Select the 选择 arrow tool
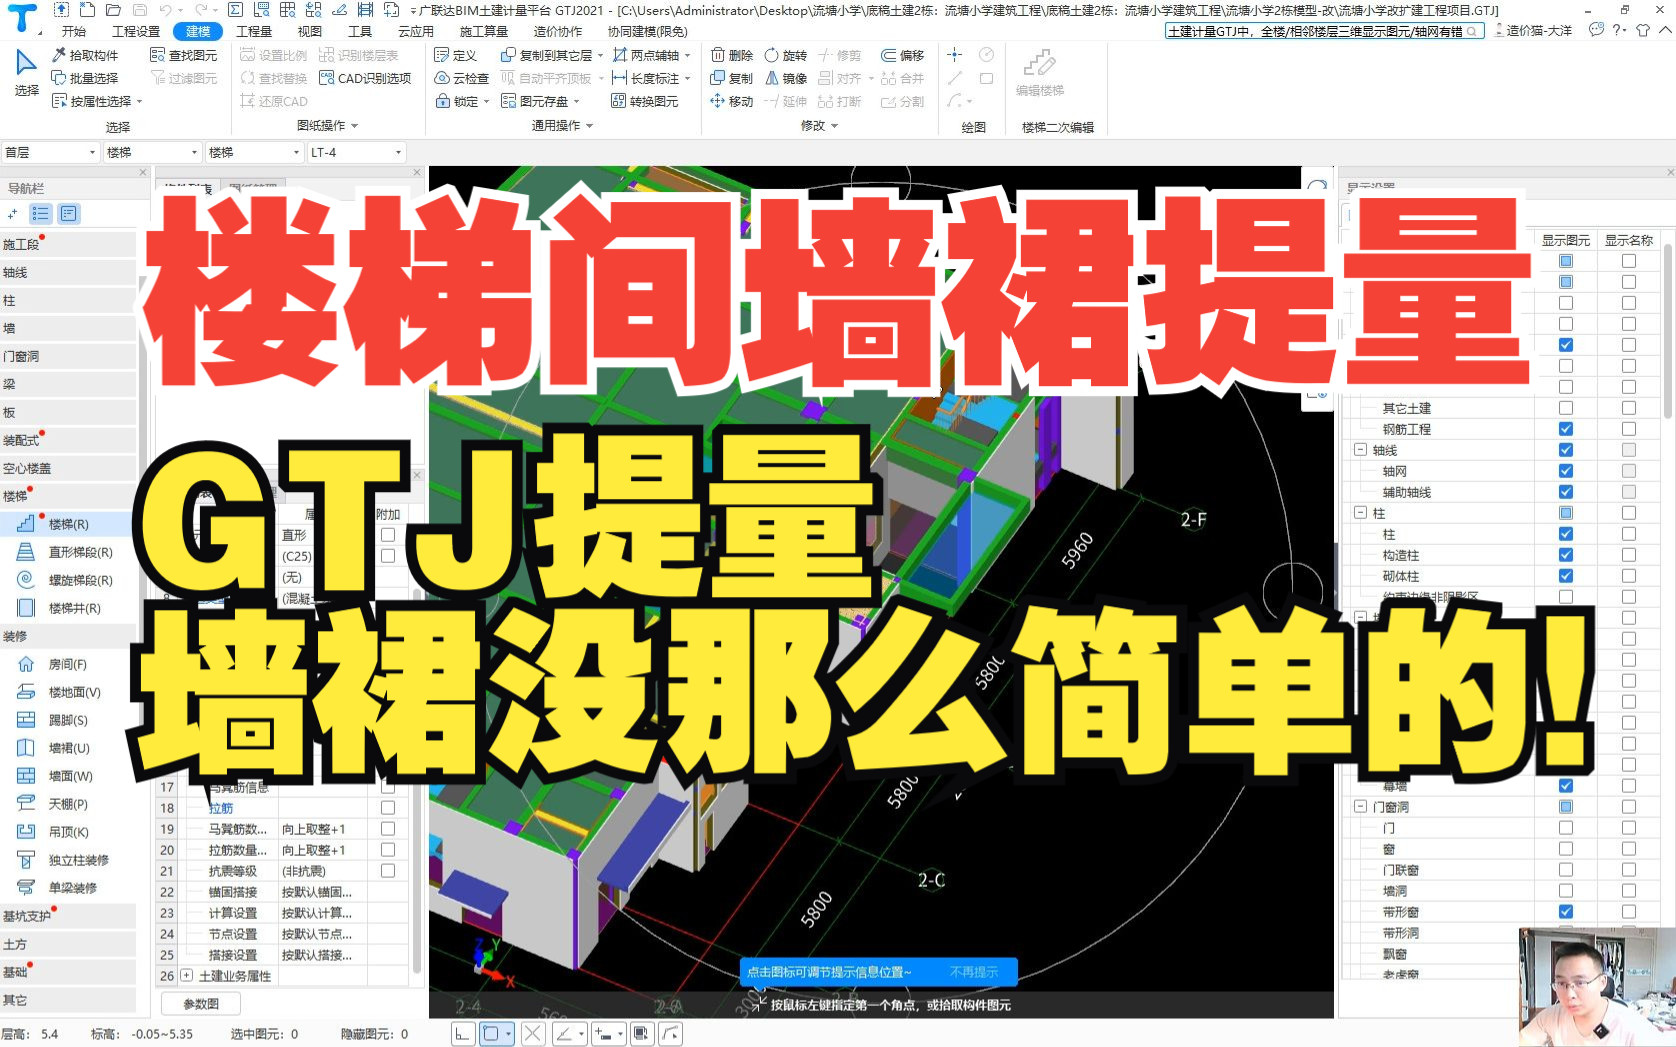Image resolution: width=1676 pixels, height=1047 pixels. 27,73
